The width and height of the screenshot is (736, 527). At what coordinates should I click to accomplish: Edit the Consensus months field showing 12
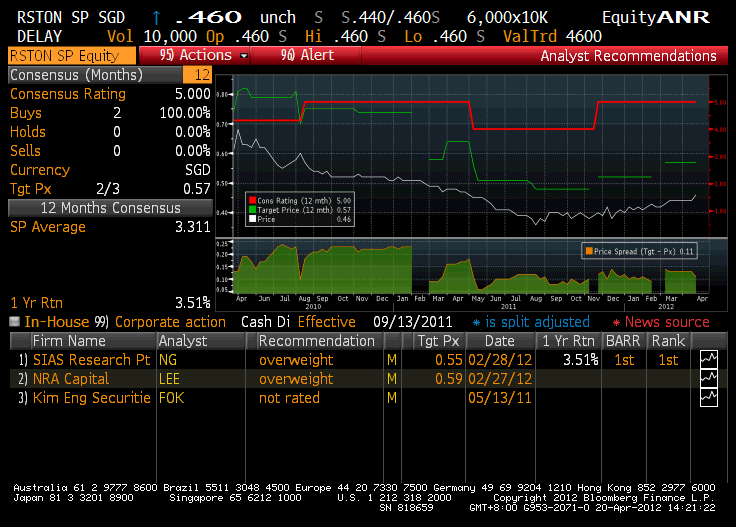198,75
